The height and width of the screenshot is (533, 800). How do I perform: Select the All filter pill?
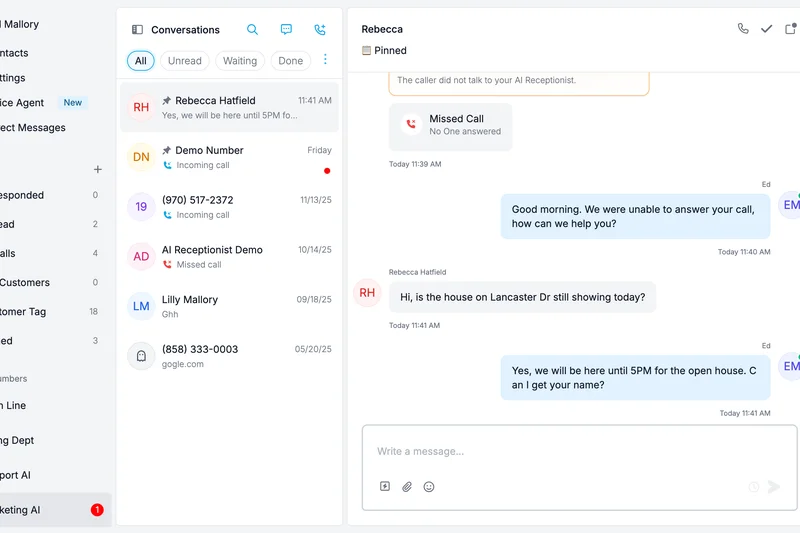point(140,61)
